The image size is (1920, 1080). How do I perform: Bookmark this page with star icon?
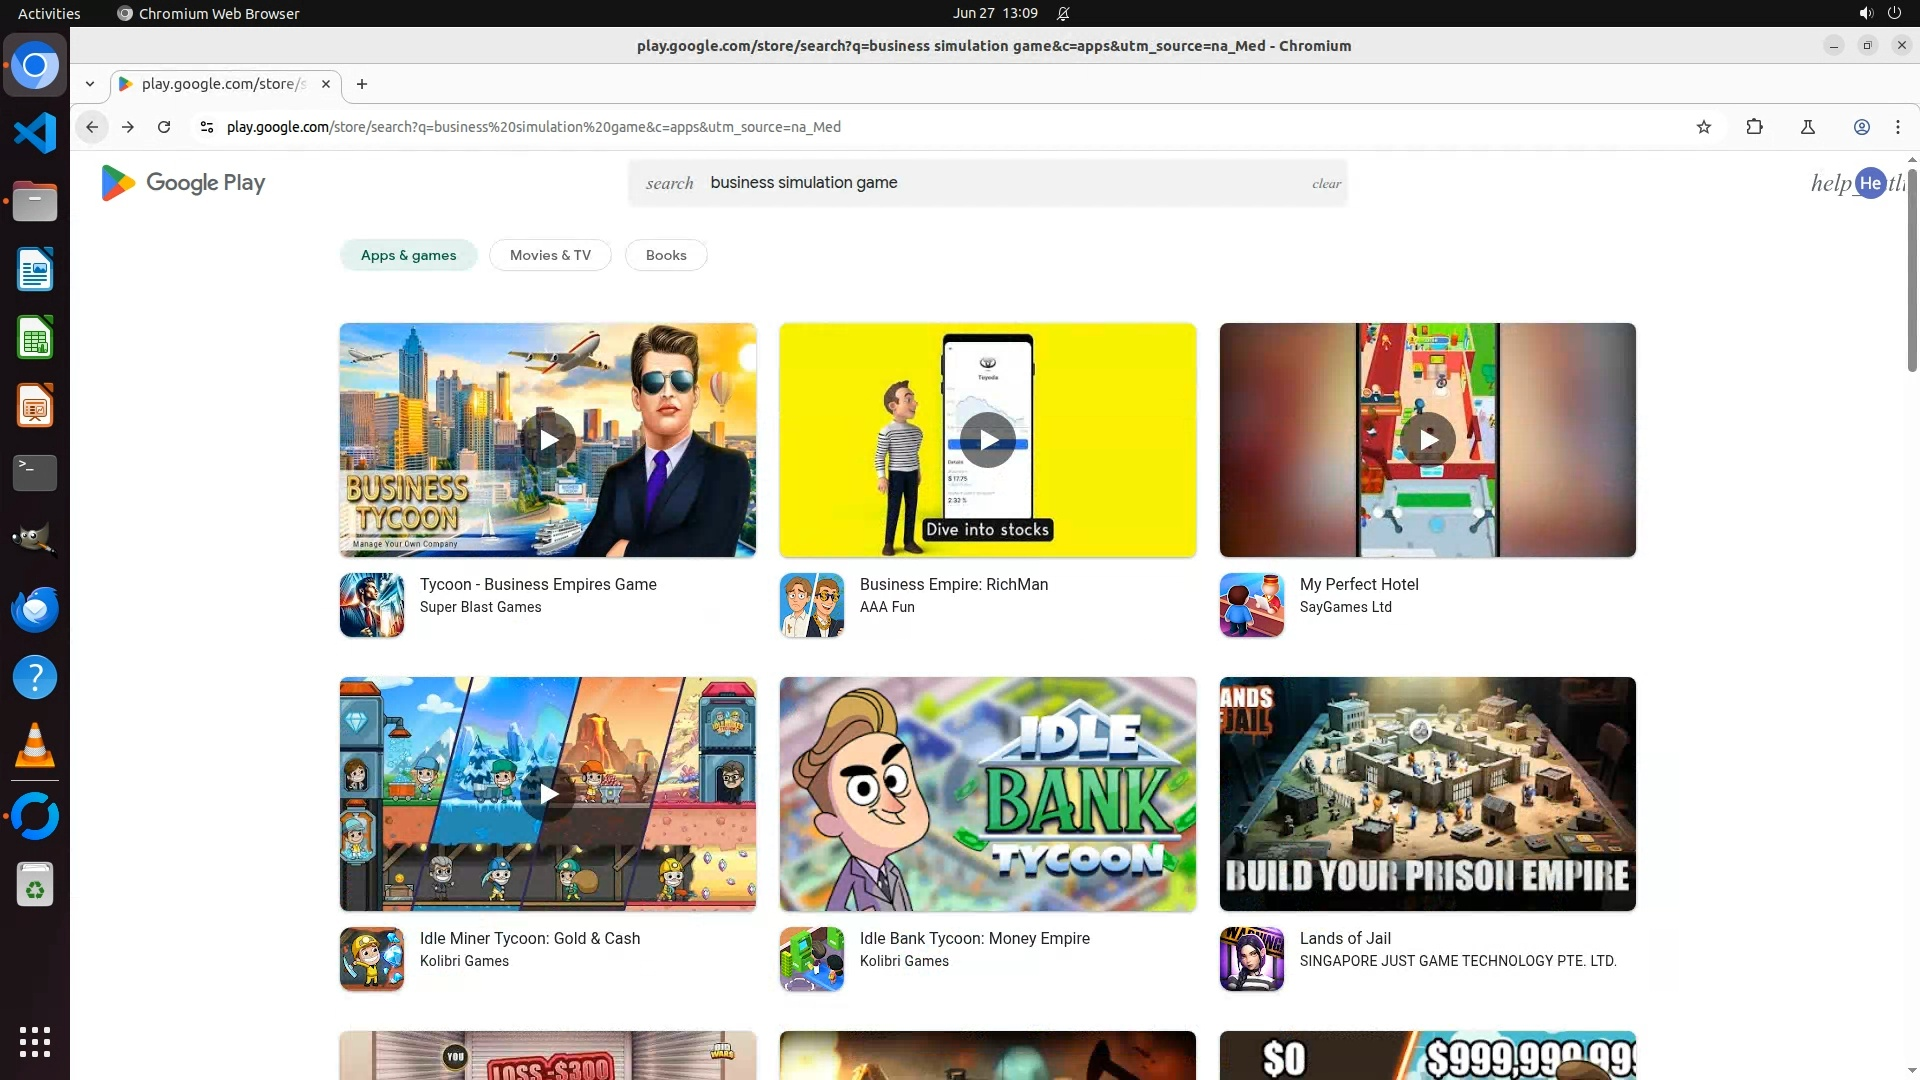(1704, 127)
